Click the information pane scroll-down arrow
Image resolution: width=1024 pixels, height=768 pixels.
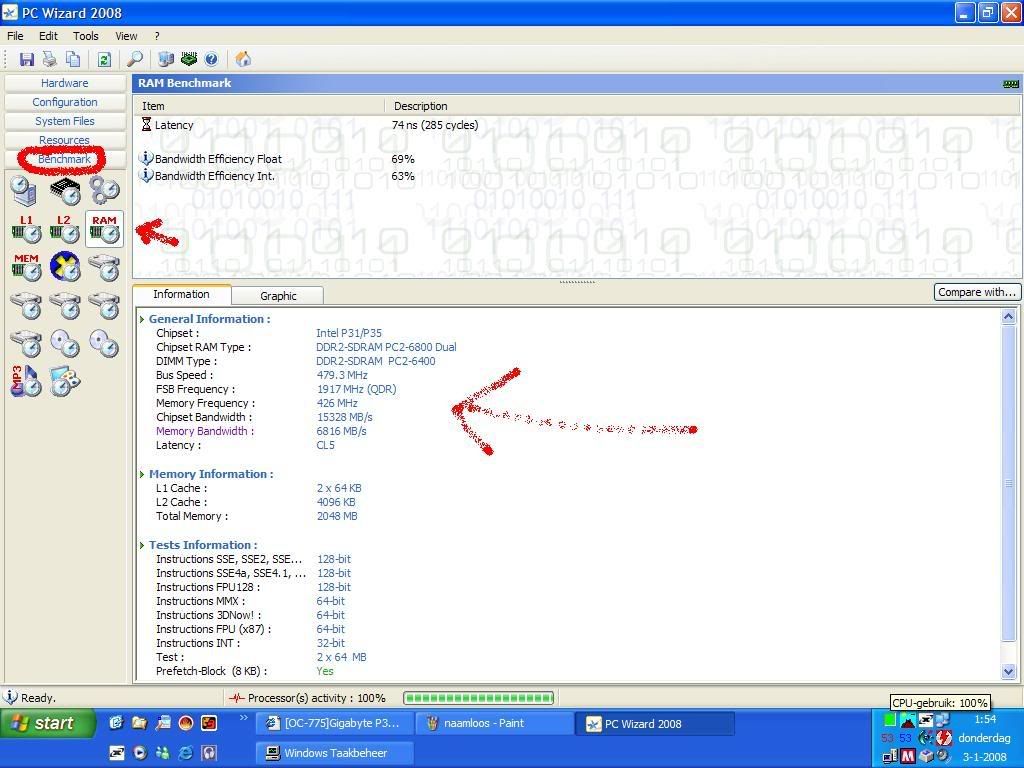point(1008,671)
